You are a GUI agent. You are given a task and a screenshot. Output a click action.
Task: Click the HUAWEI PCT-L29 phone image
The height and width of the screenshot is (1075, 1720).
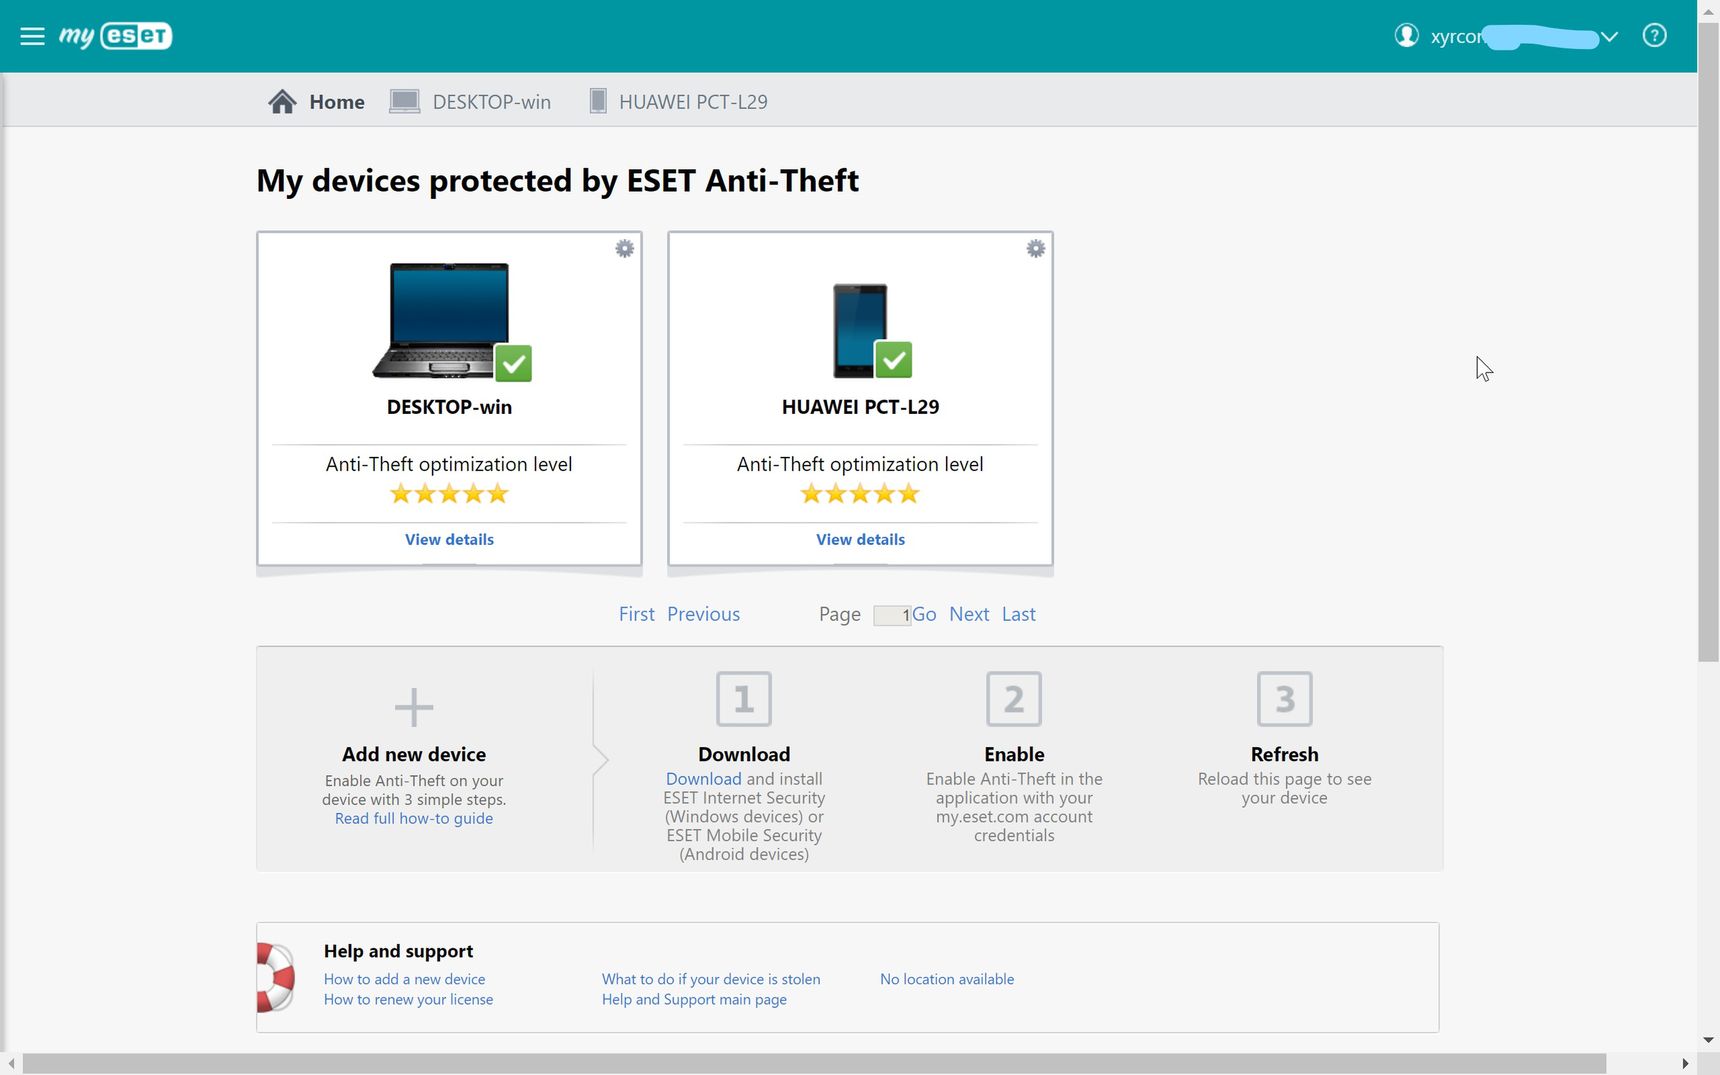click(x=871, y=331)
